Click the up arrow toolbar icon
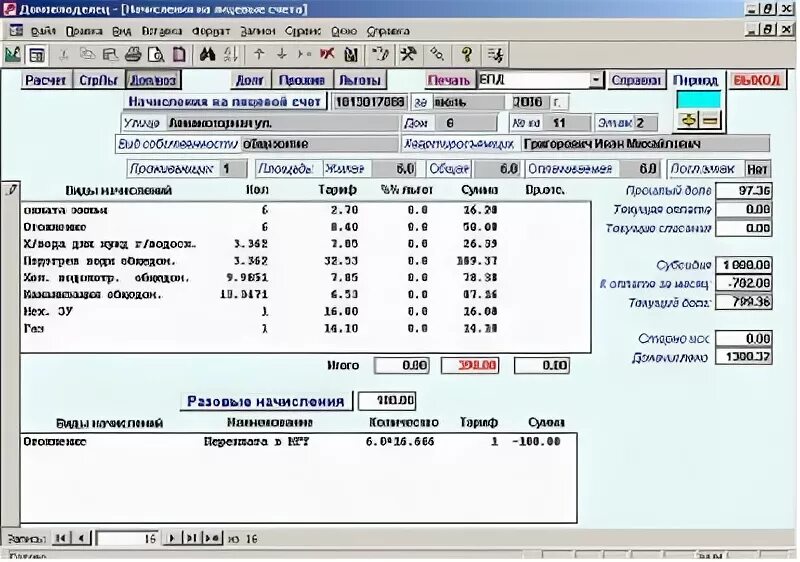 click(259, 54)
